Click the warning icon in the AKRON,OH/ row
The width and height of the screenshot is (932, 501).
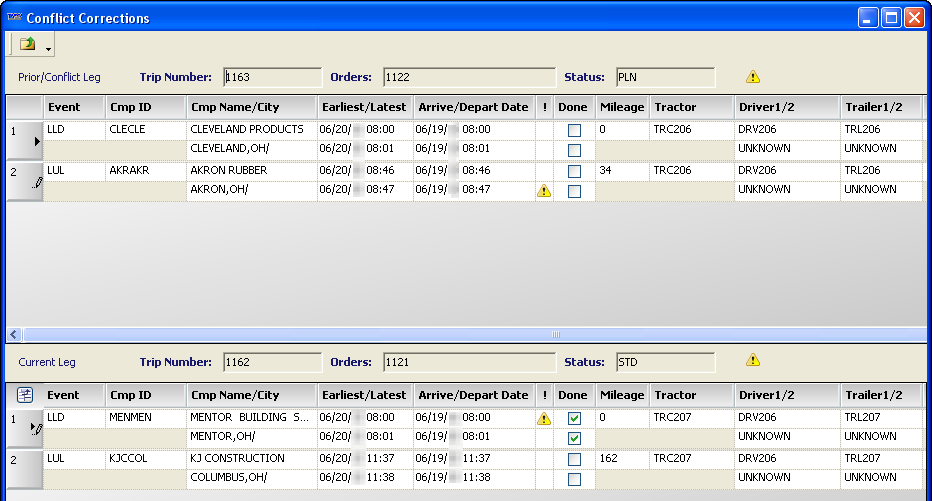pos(544,191)
